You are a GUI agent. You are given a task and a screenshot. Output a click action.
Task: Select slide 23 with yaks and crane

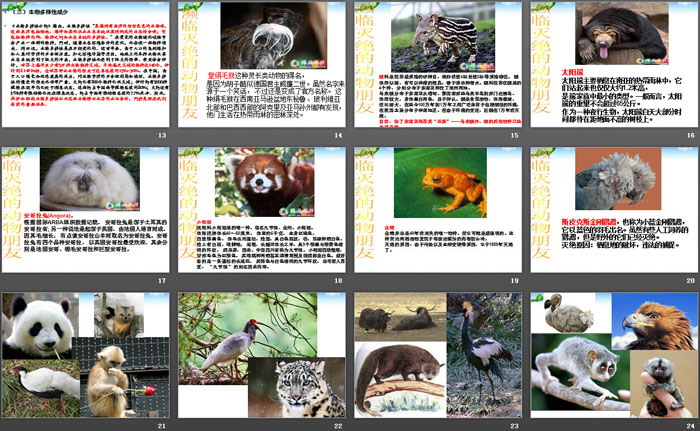438,355
